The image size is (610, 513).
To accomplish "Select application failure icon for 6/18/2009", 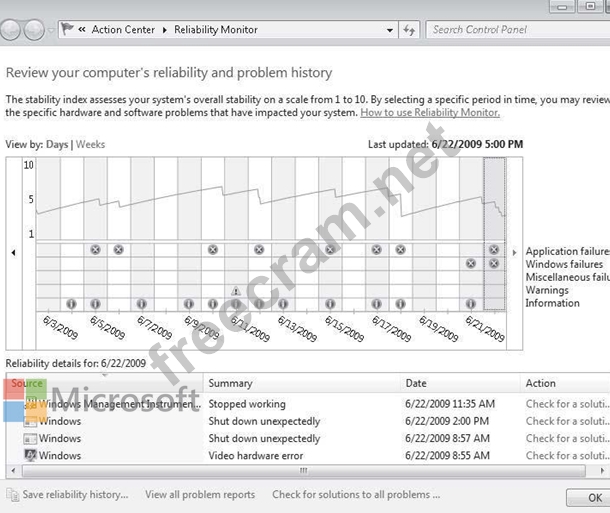I will click(x=400, y=250).
